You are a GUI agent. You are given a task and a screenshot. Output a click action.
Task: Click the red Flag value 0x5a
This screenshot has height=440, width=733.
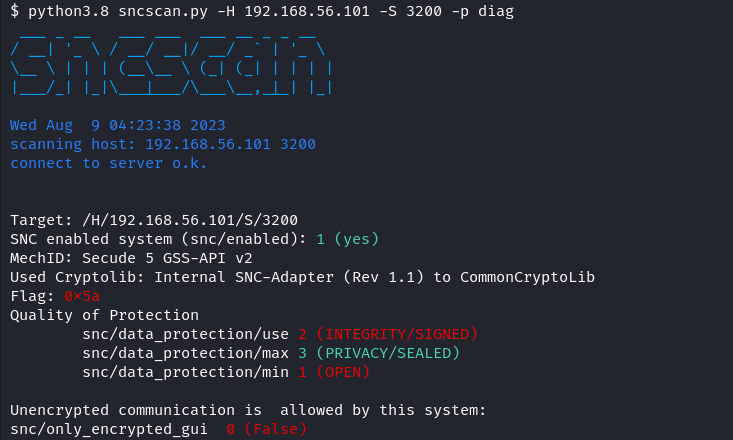click(82, 296)
